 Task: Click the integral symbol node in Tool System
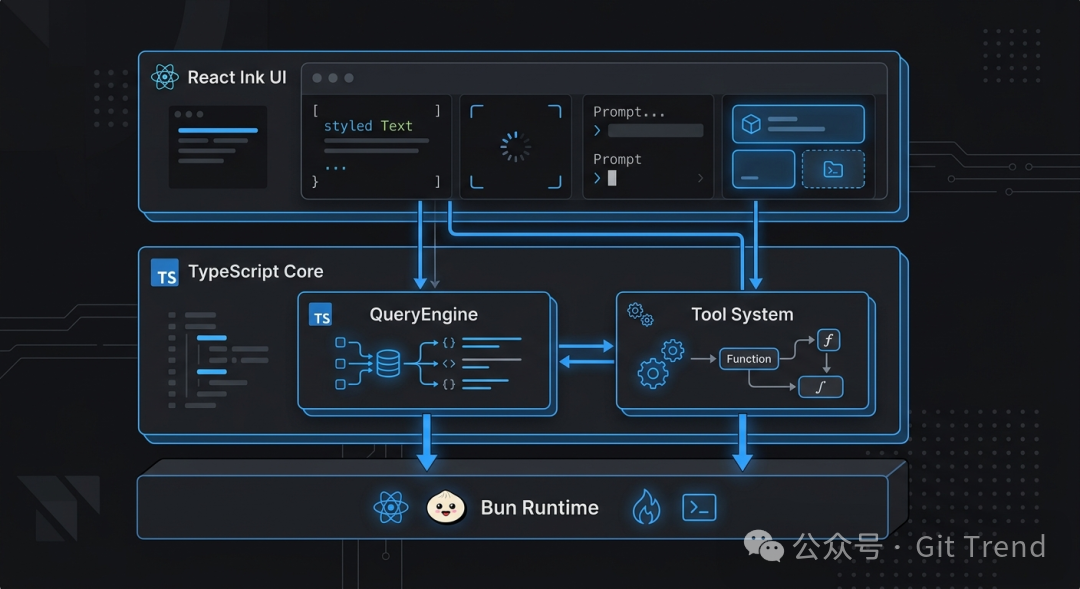pyautogui.click(x=820, y=387)
